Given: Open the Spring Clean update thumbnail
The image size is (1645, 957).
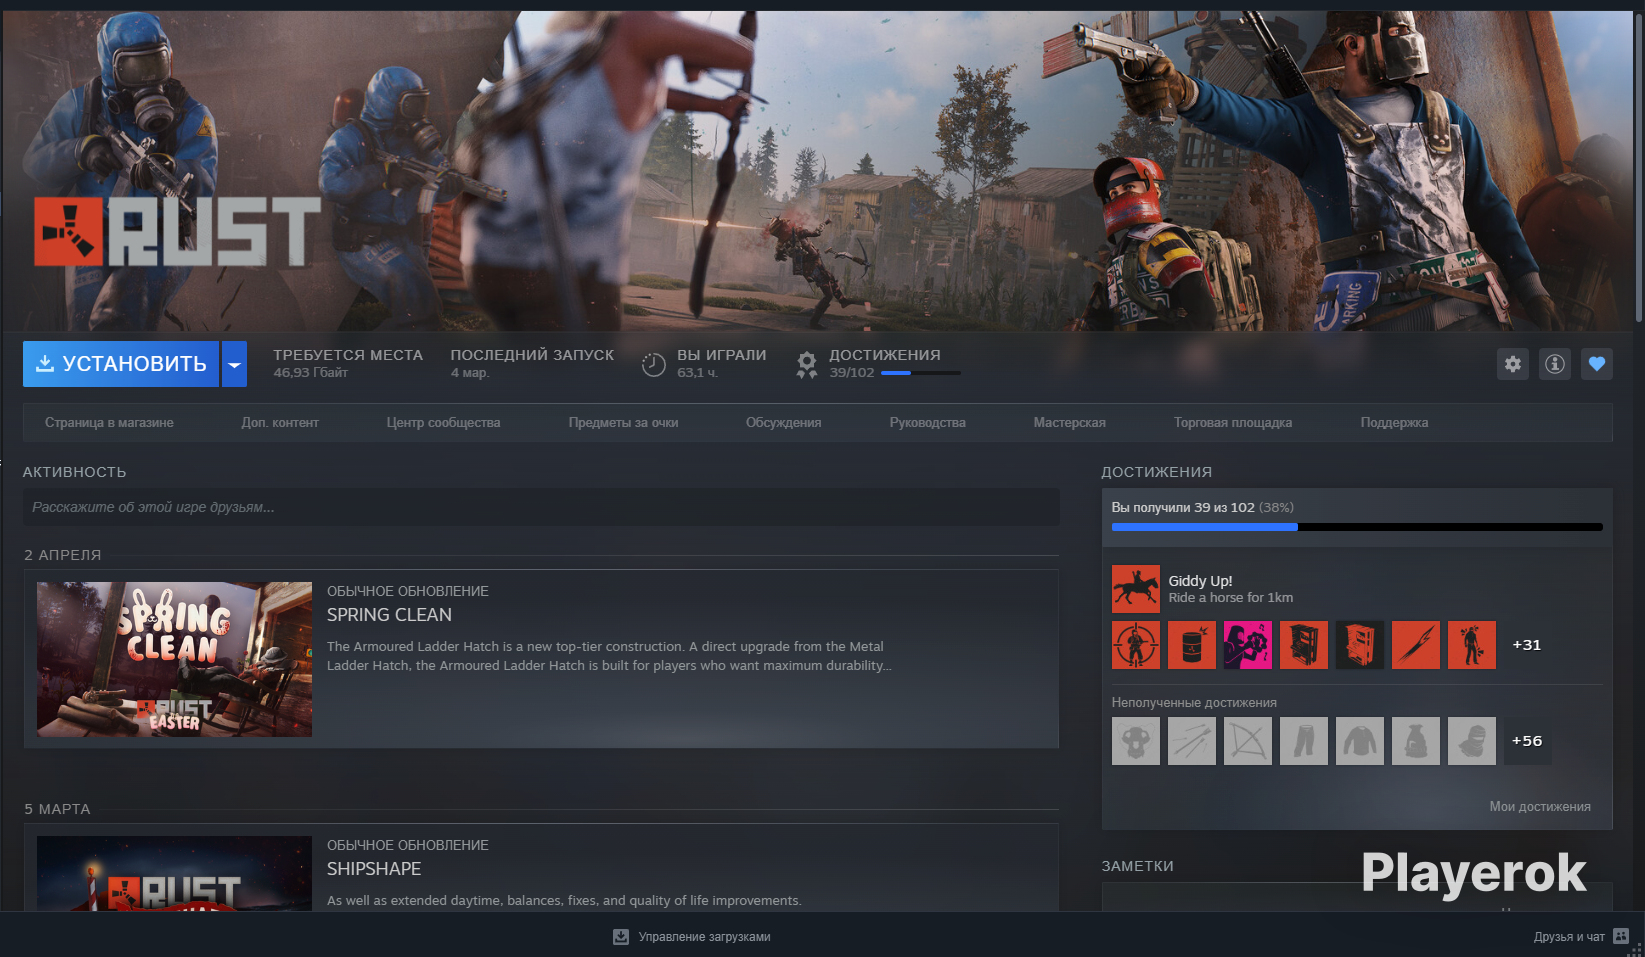Looking at the screenshot, I should (174, 660).
